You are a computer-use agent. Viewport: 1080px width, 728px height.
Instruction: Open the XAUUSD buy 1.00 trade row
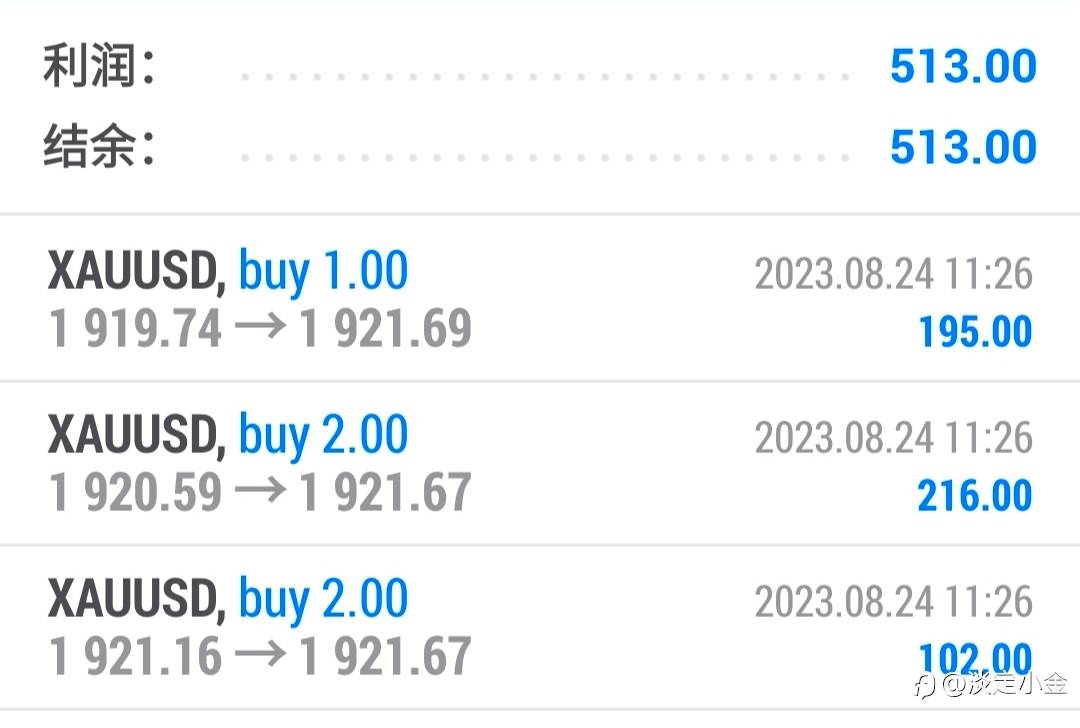pos(540,298)
